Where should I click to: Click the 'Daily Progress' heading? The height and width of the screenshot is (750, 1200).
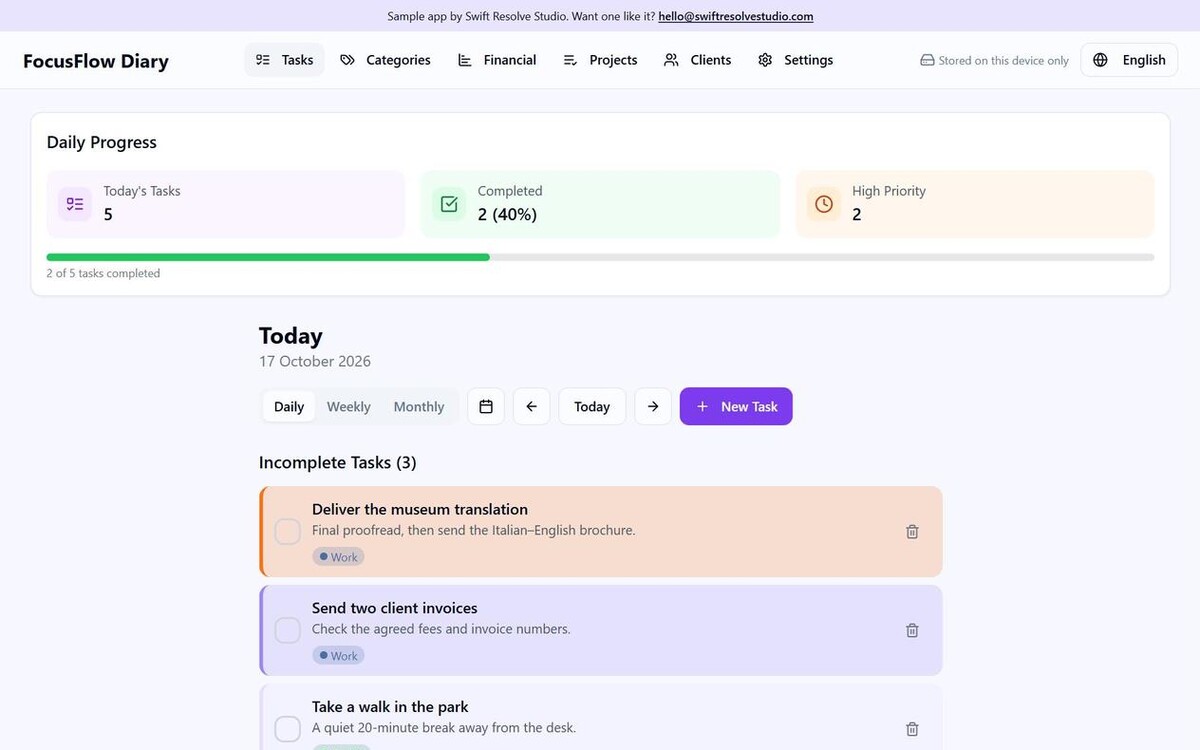102,142
